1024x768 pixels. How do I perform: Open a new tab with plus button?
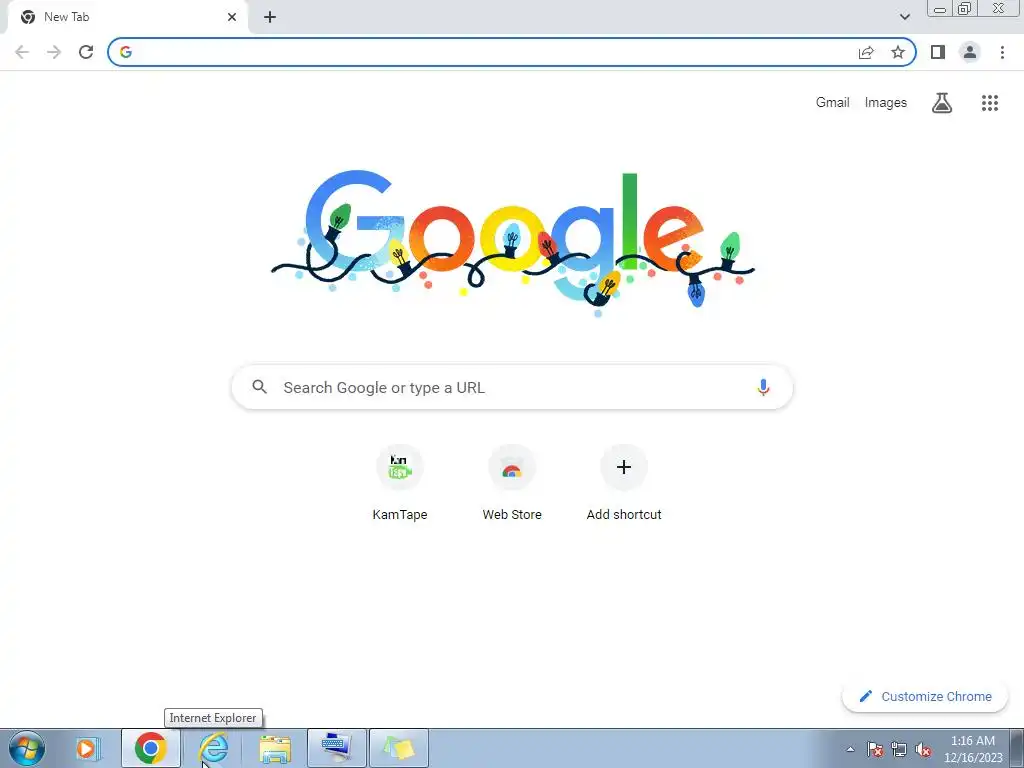click(x=270, y=17)
